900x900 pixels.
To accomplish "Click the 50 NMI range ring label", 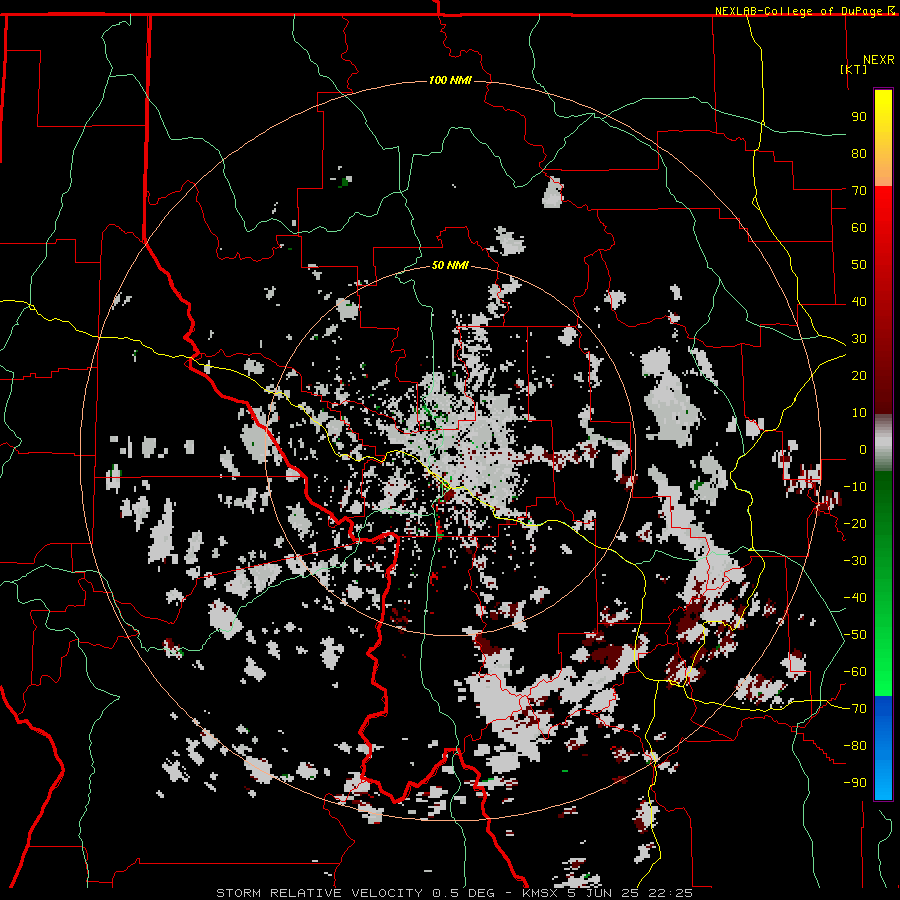I will coord(450,265).
